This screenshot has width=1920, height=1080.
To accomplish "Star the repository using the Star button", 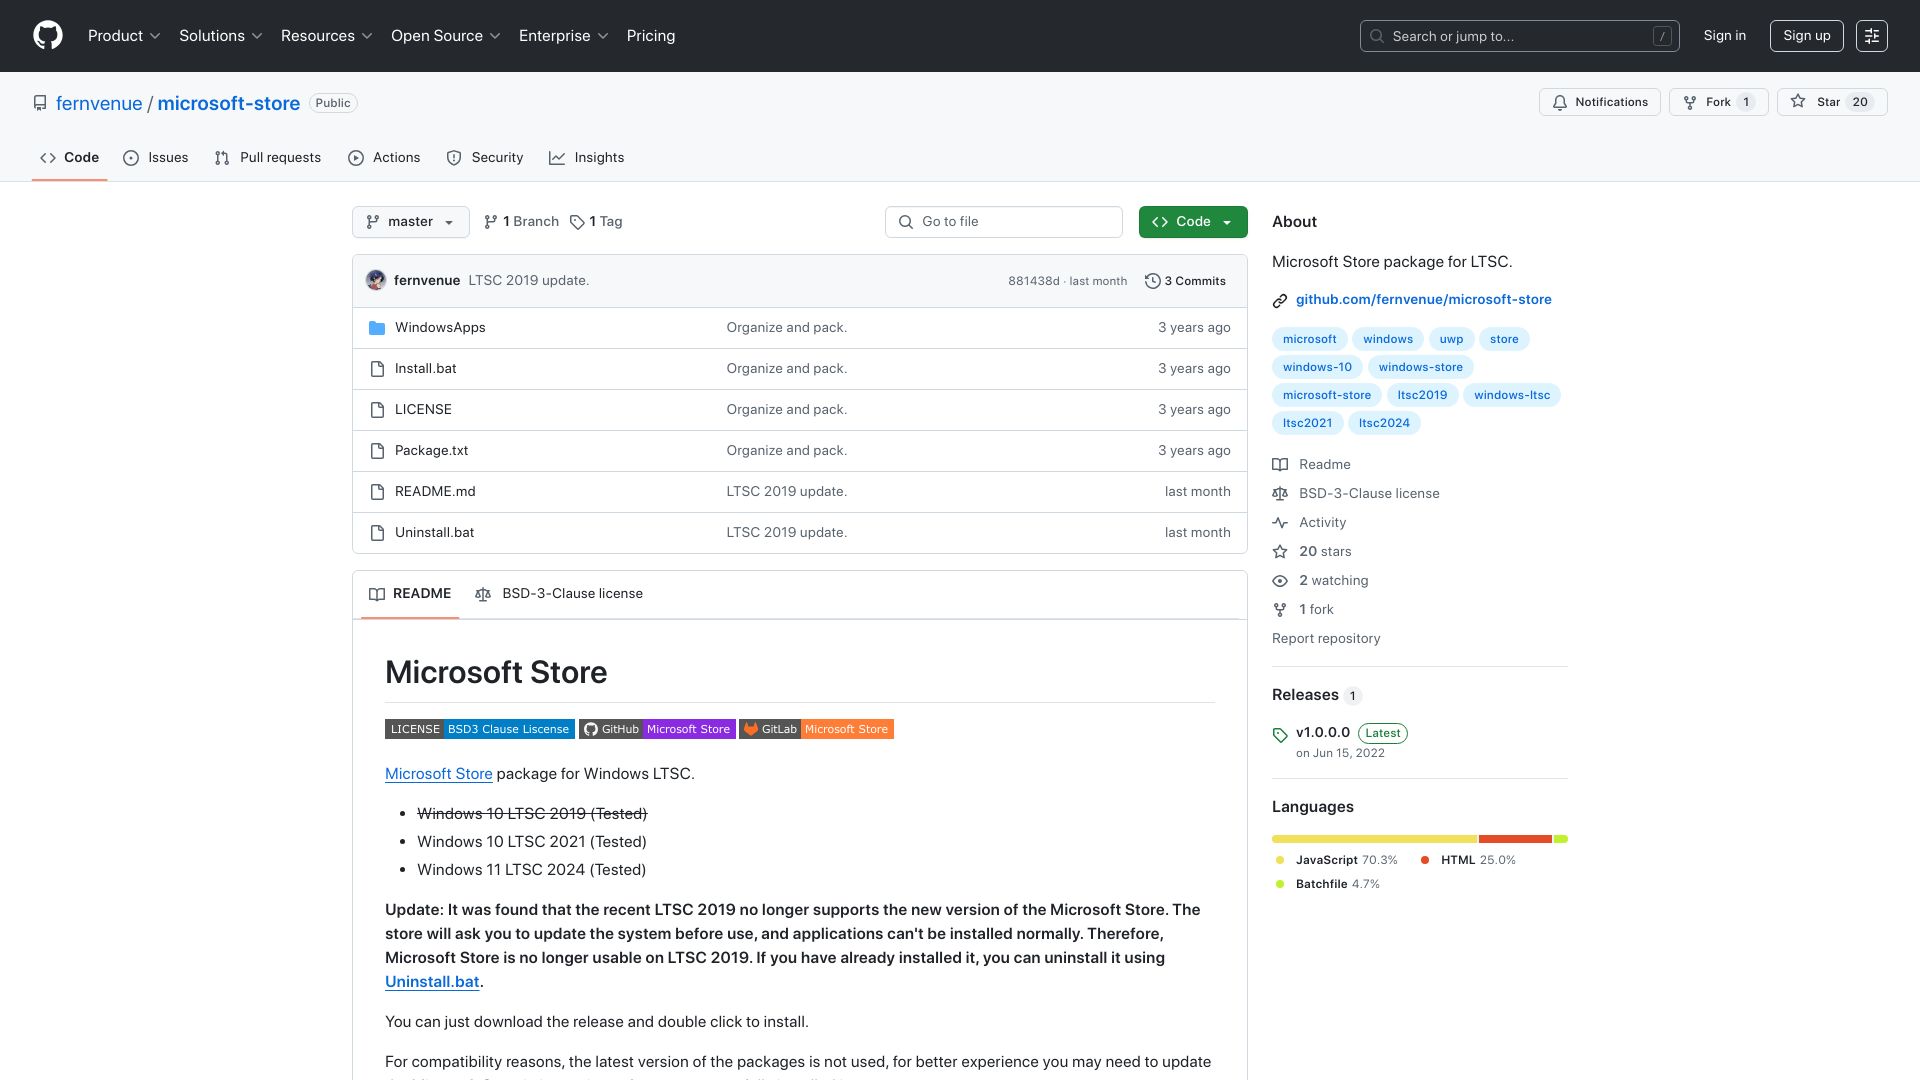I will pyautogui.click(x=1832, y=102).
